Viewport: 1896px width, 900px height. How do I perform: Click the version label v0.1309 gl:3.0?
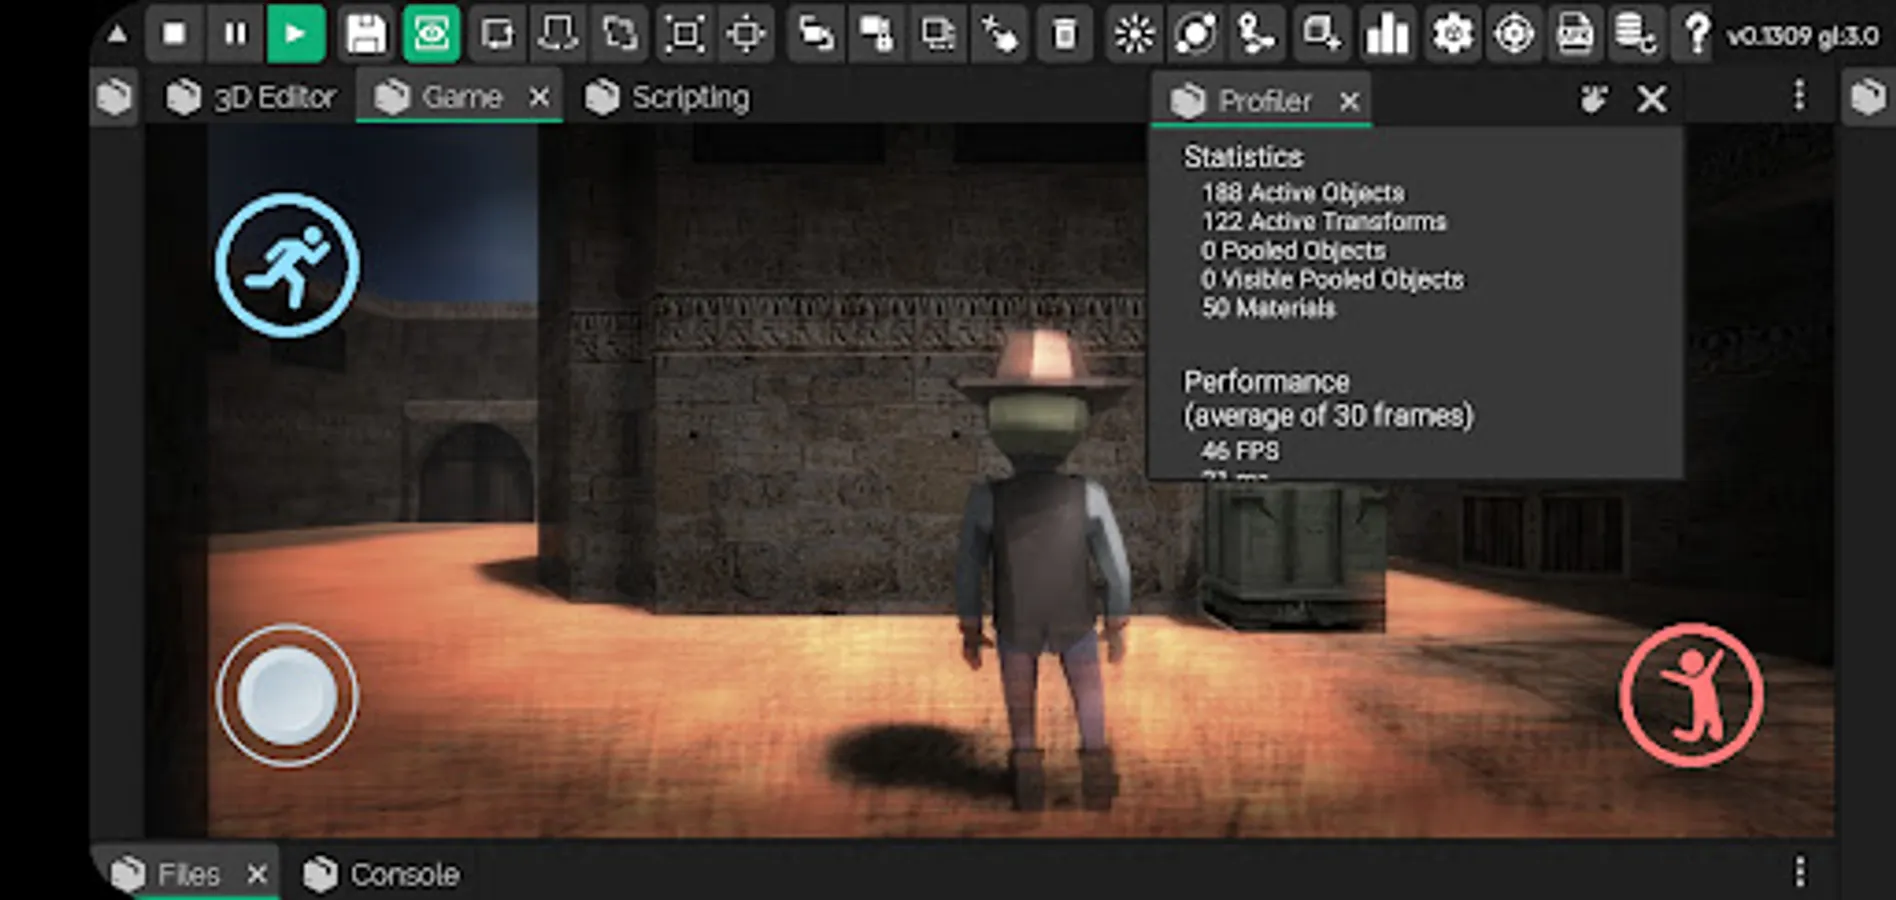pos(1802,36)
